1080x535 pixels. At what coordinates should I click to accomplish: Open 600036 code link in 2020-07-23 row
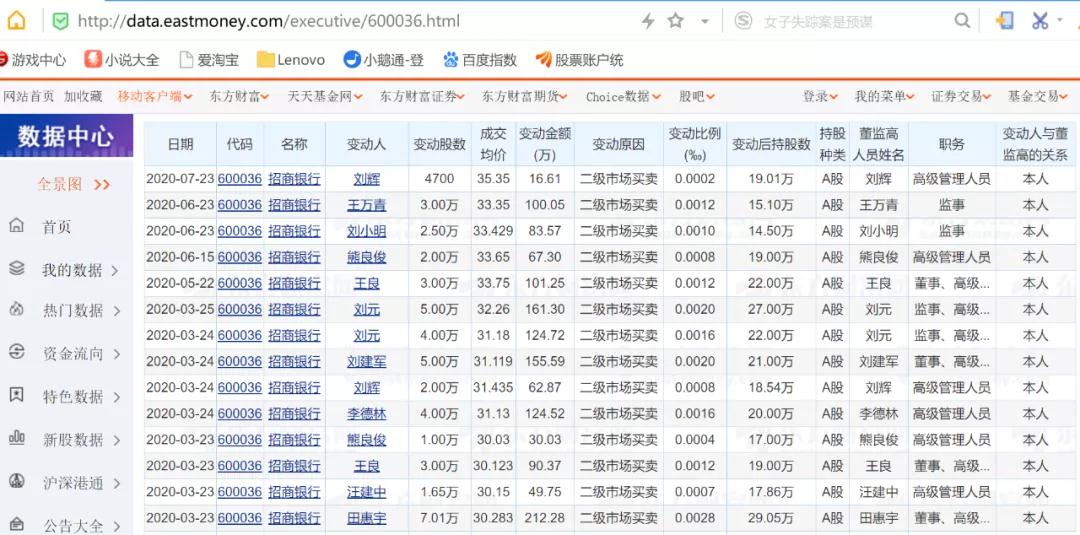click(x=240, y=179)
